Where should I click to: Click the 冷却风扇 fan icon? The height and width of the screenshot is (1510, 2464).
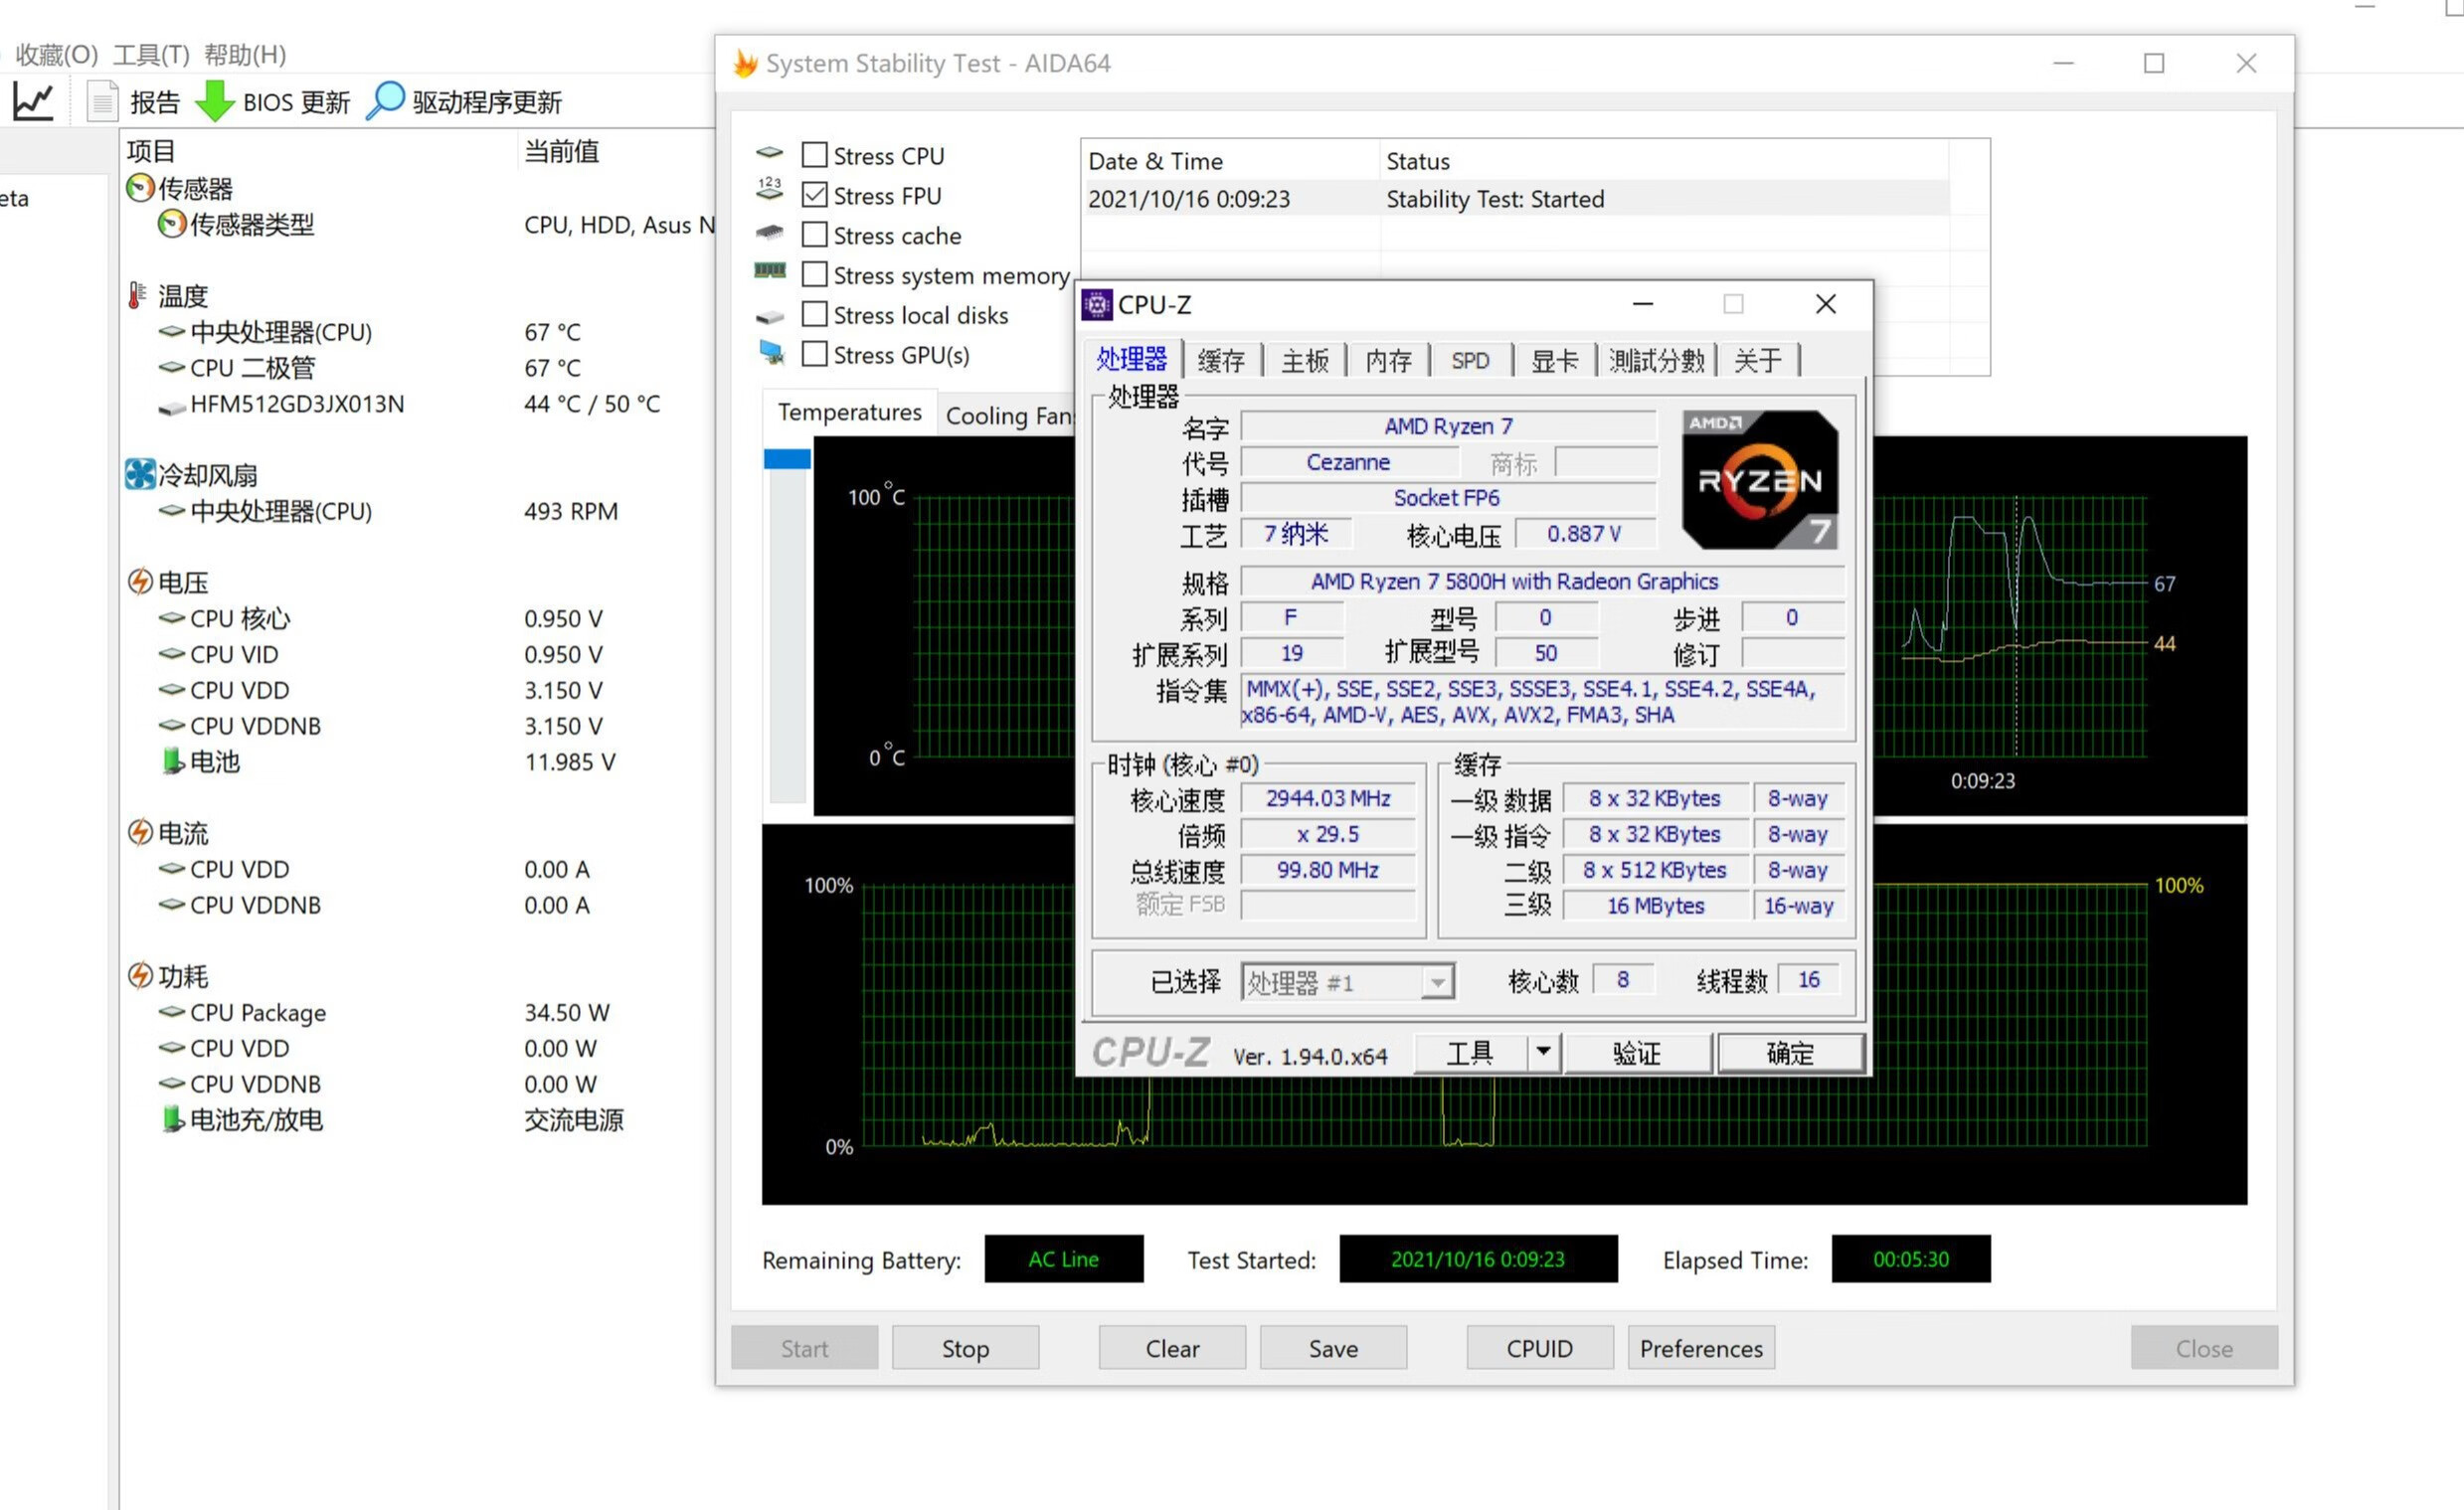140,474
